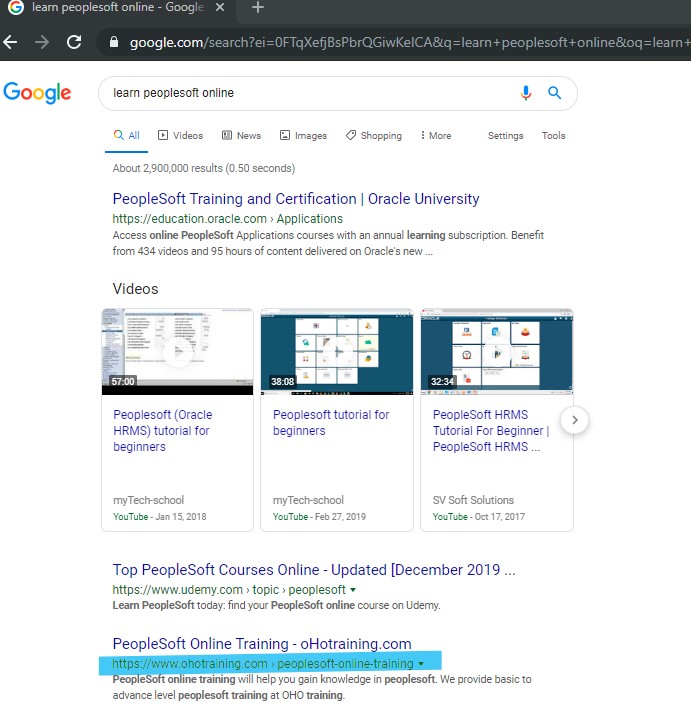691x713 pixels.
Task: Reload the page with refresh icon
Action: point(74,42)
